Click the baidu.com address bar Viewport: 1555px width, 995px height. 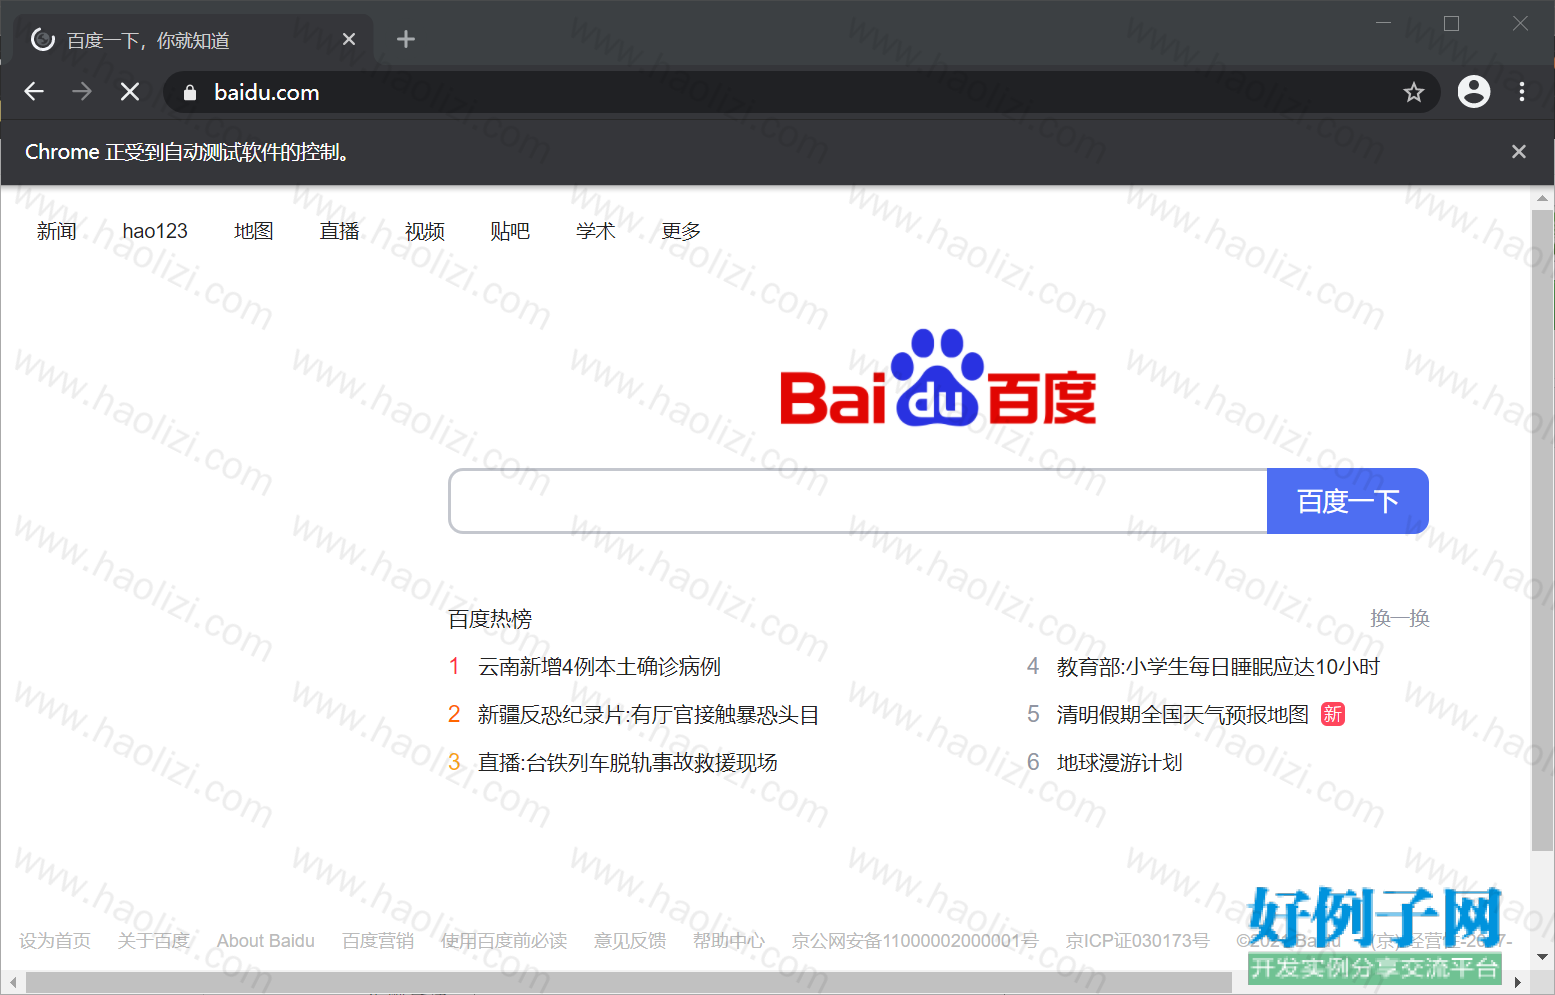800,92
